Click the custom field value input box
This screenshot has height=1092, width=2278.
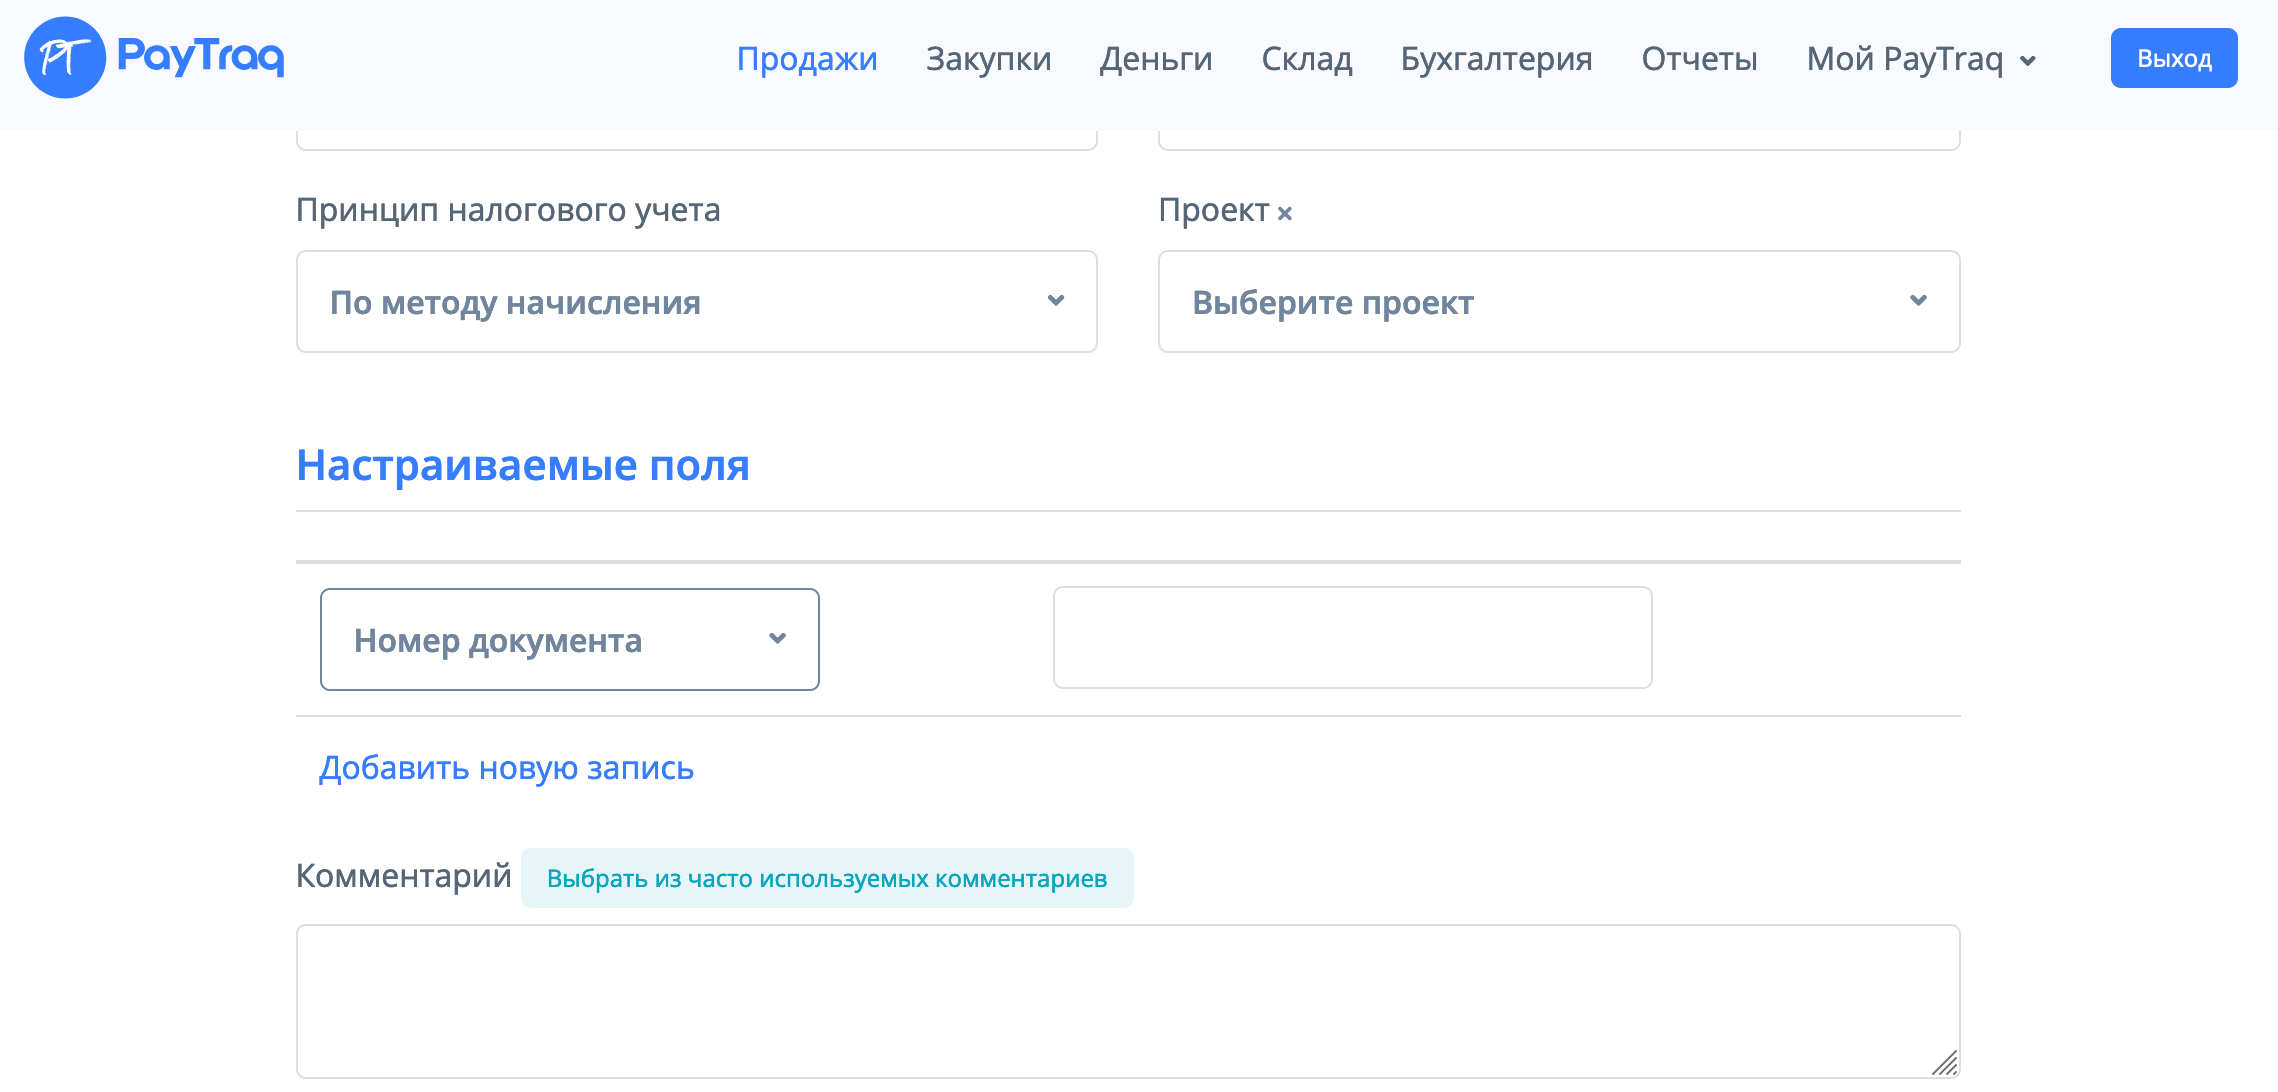(1352, 638)
